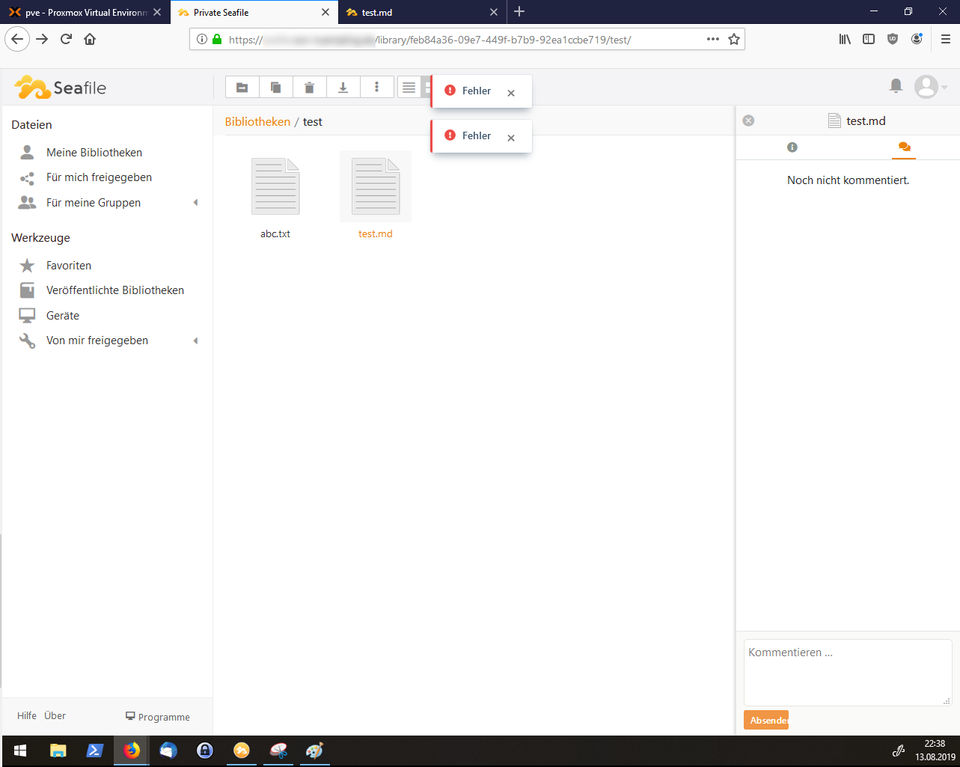Open File Explorer from the taskbar
The image size is (960, 767).
click(58, 751)
